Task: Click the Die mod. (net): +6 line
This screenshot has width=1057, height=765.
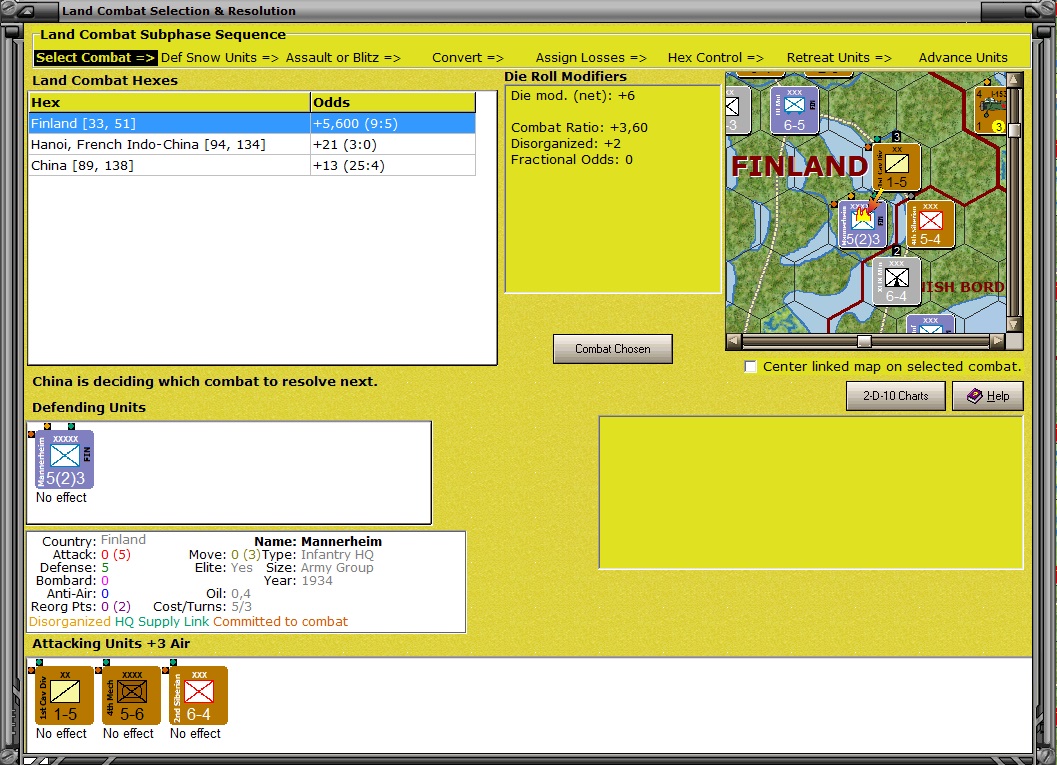Action: (x=572, y=96)
